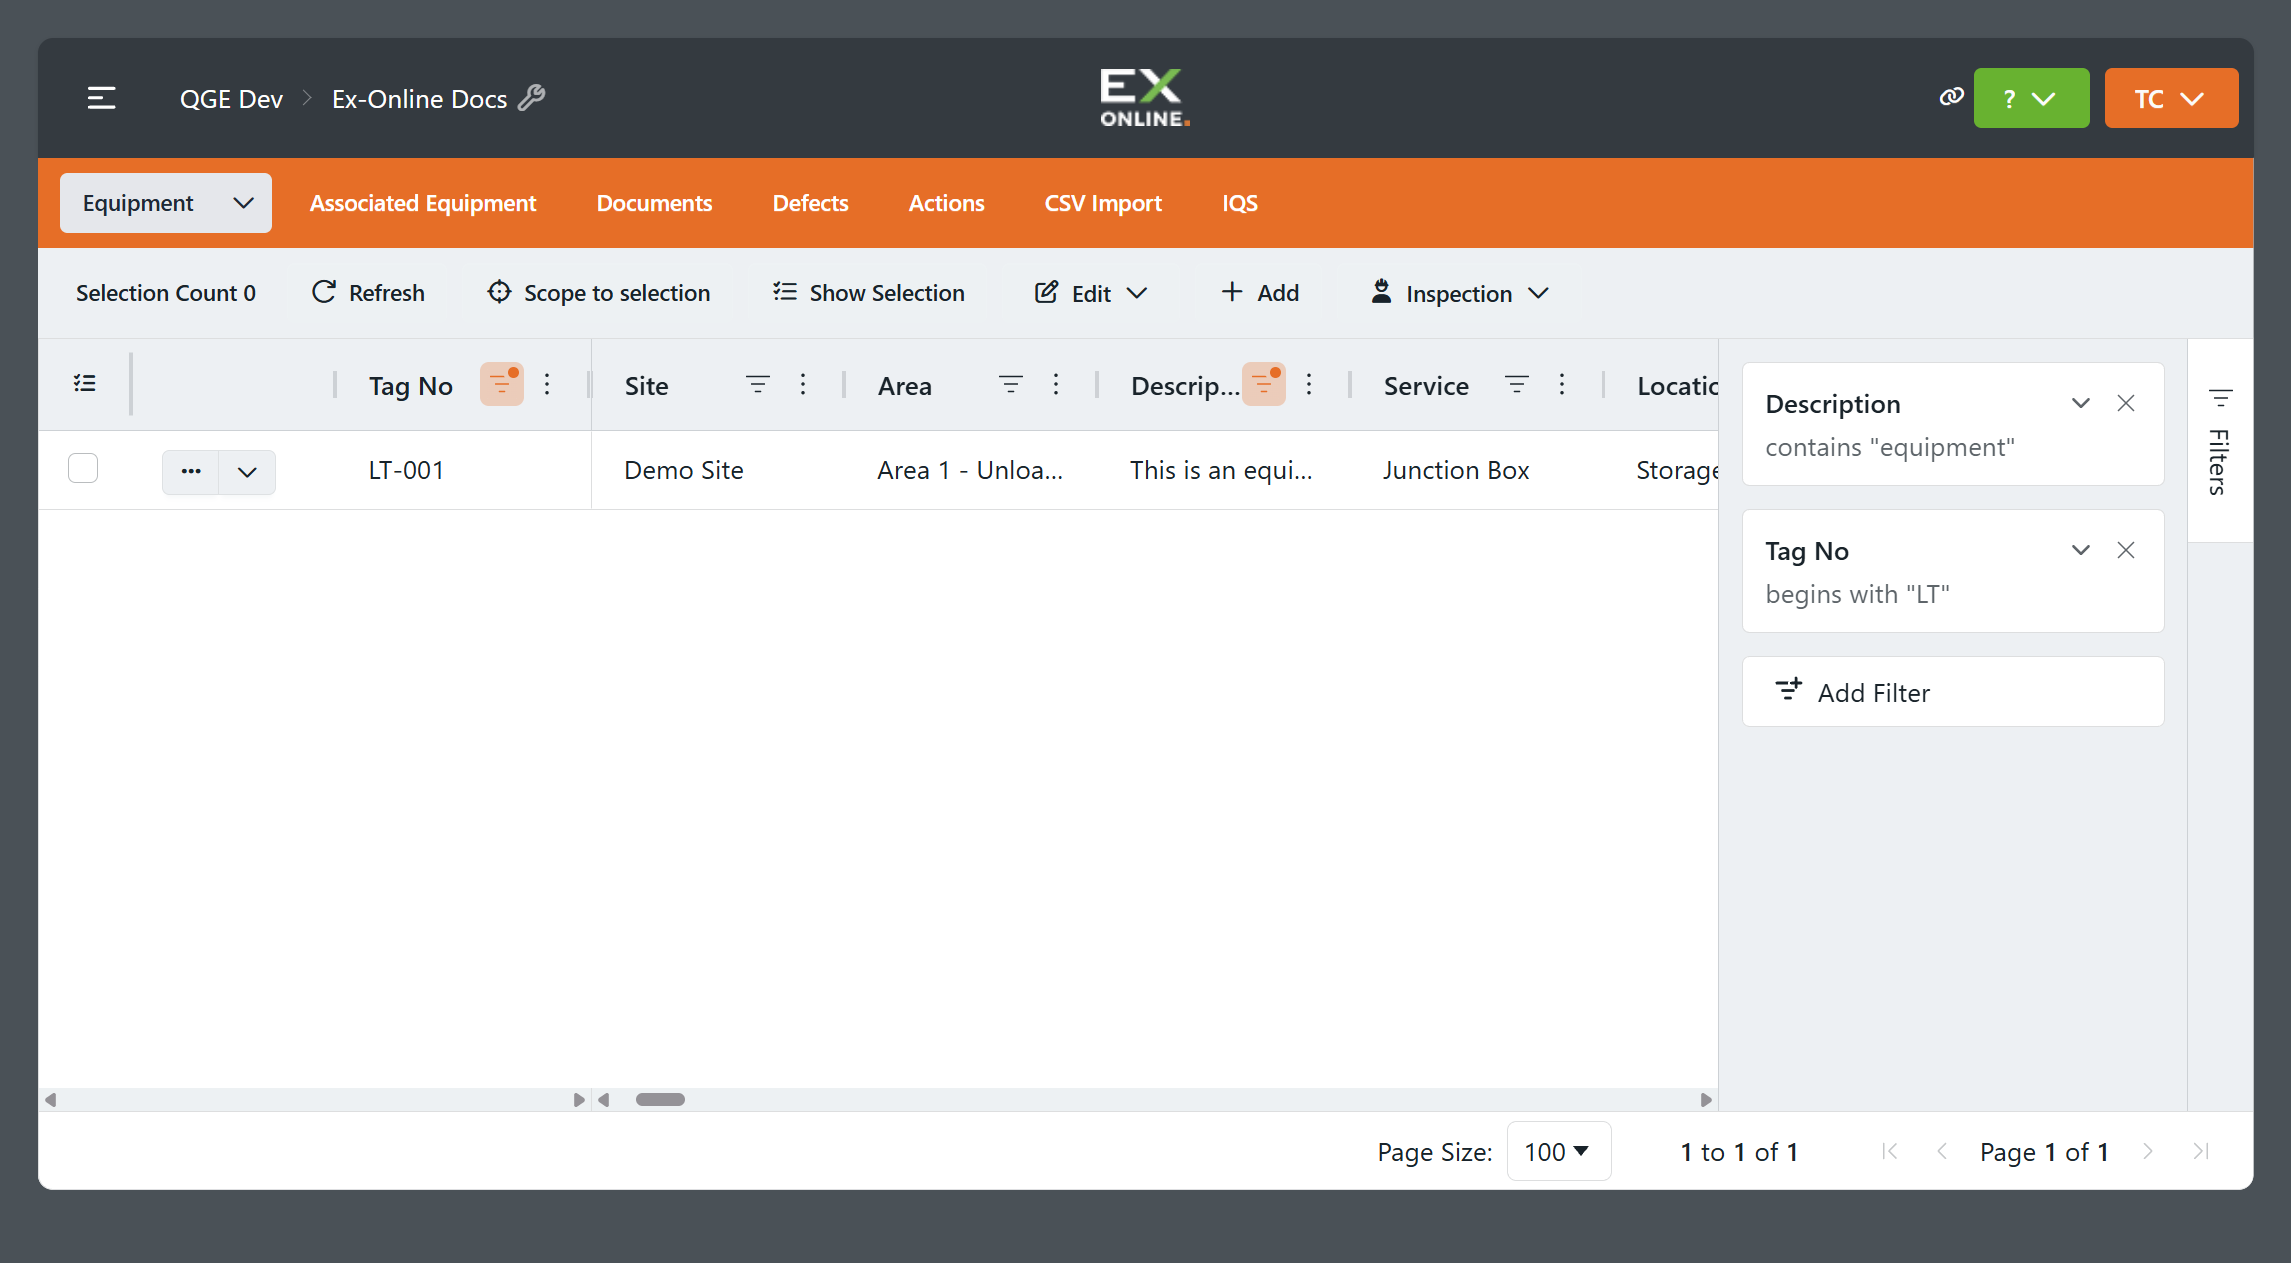Open the Documents tab
Image resolution: width=2291 pixels, height=1263 pixels.
click(654, 203)
